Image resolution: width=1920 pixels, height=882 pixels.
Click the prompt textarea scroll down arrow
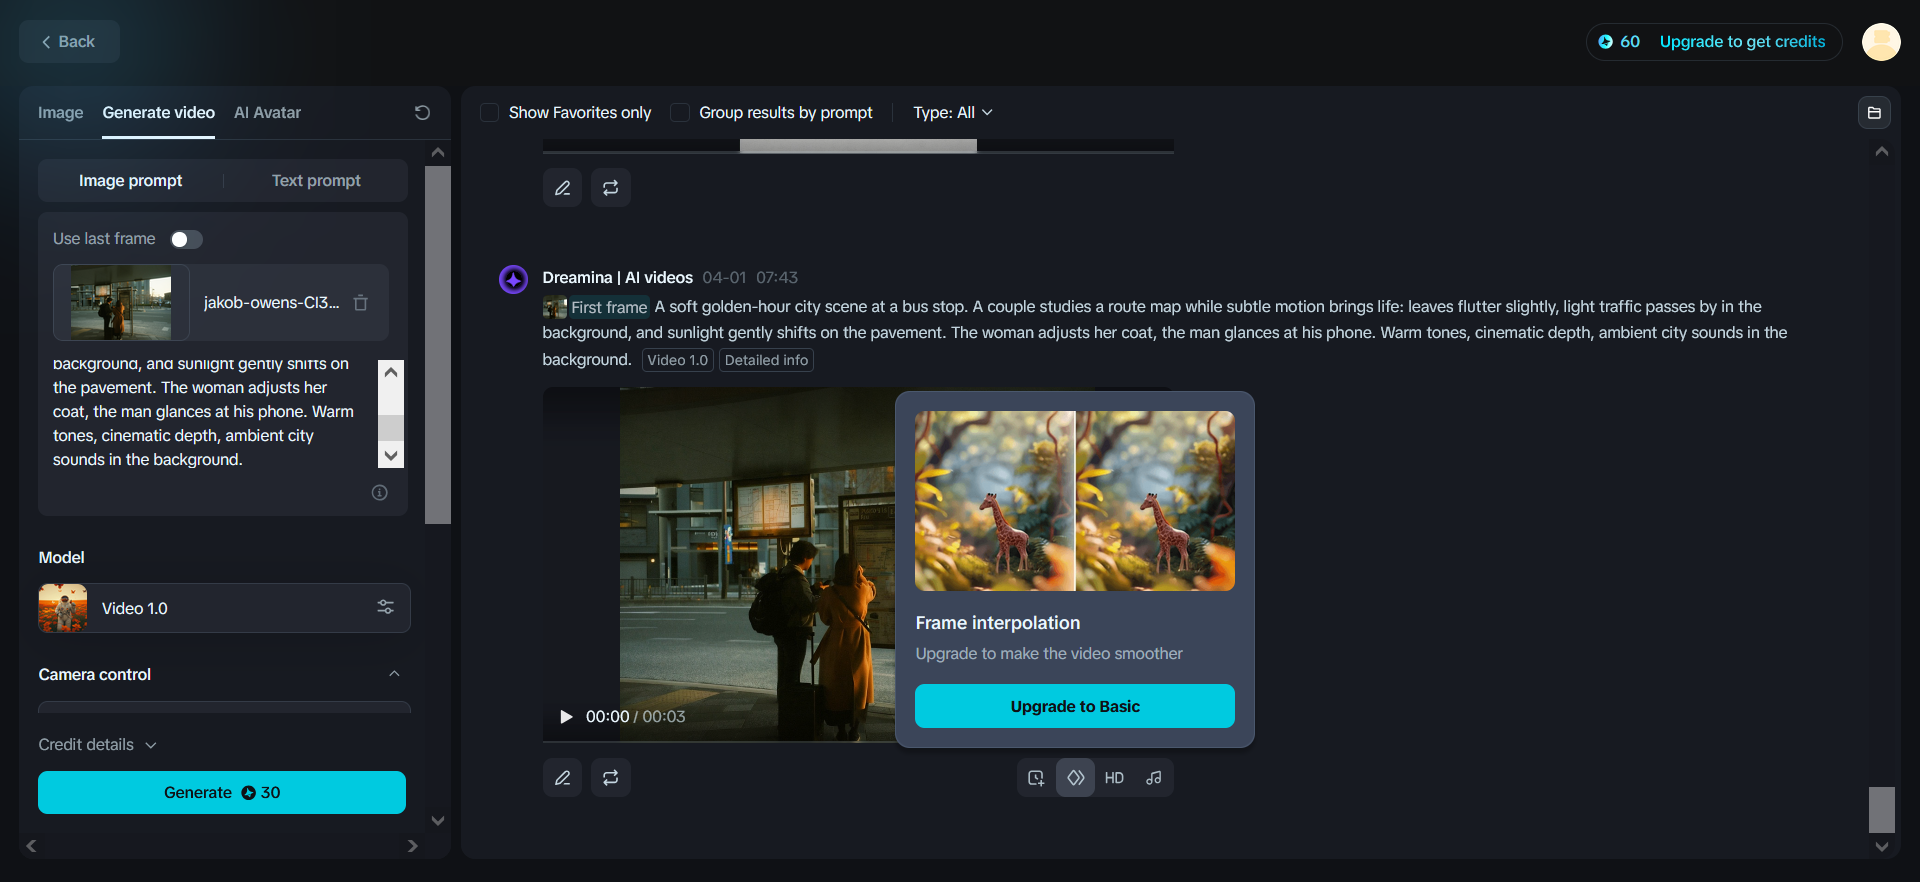coord(391,455)
